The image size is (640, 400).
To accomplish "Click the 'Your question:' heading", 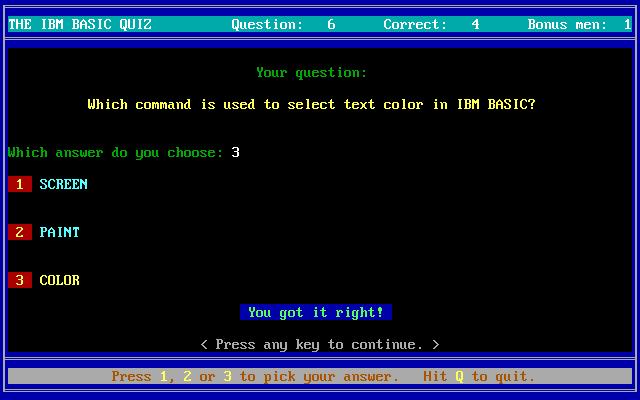I will (x=311, y=72).
